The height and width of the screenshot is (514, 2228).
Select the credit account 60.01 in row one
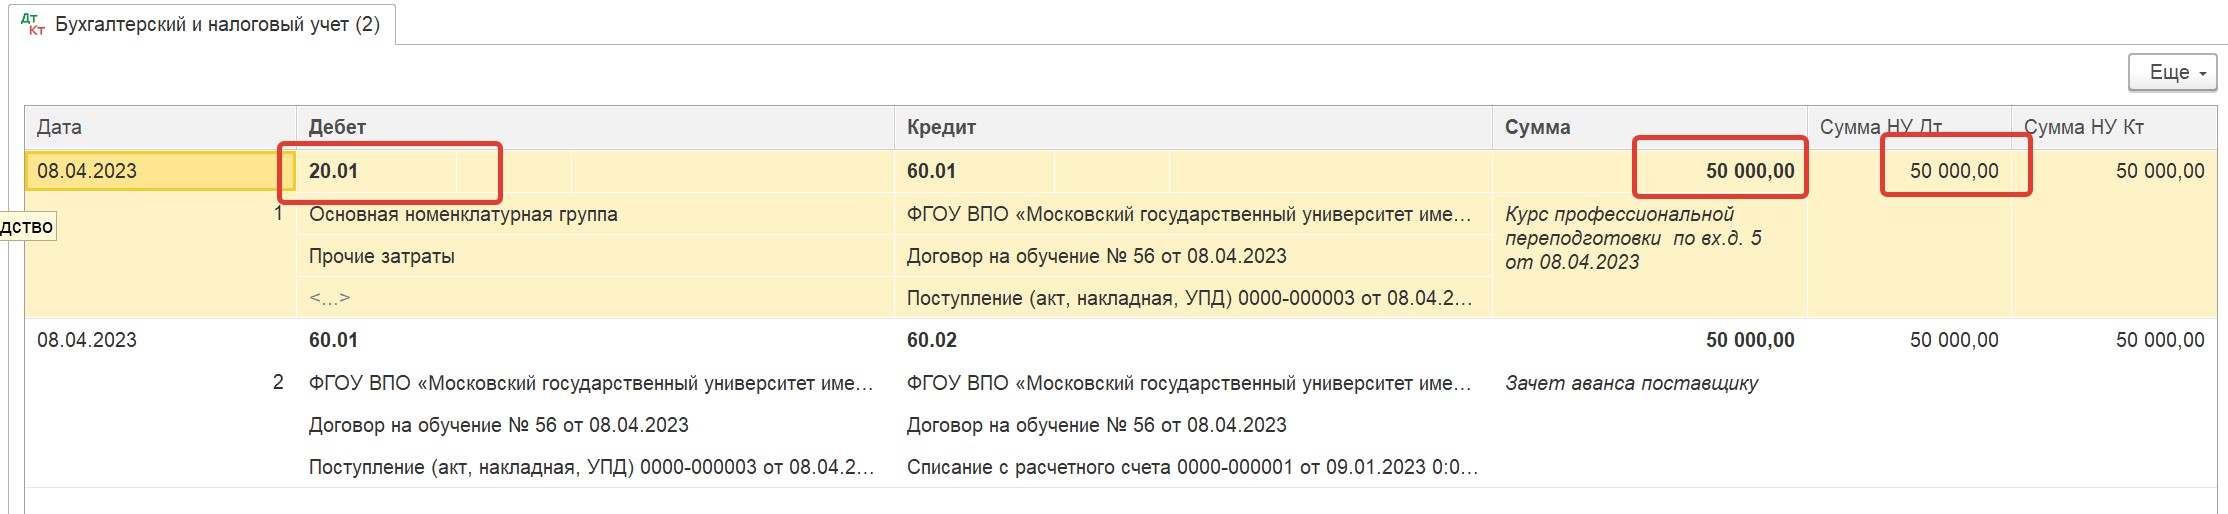tap(974, 171)
